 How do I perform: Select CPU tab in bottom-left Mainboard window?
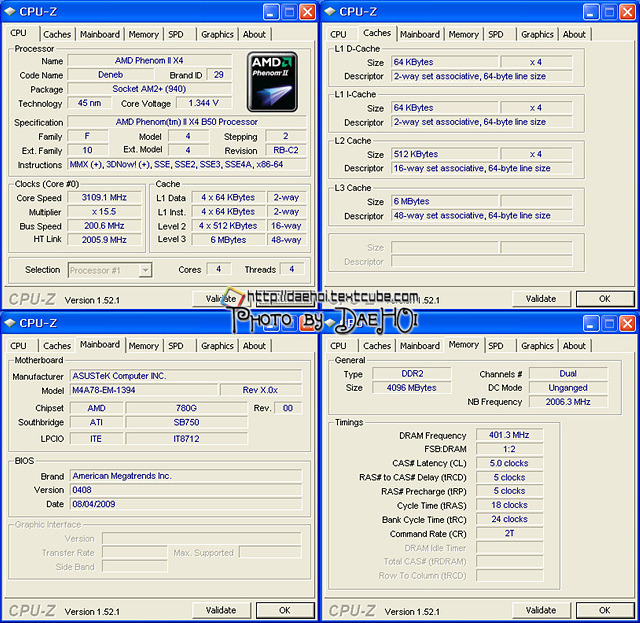pos(18,346)
